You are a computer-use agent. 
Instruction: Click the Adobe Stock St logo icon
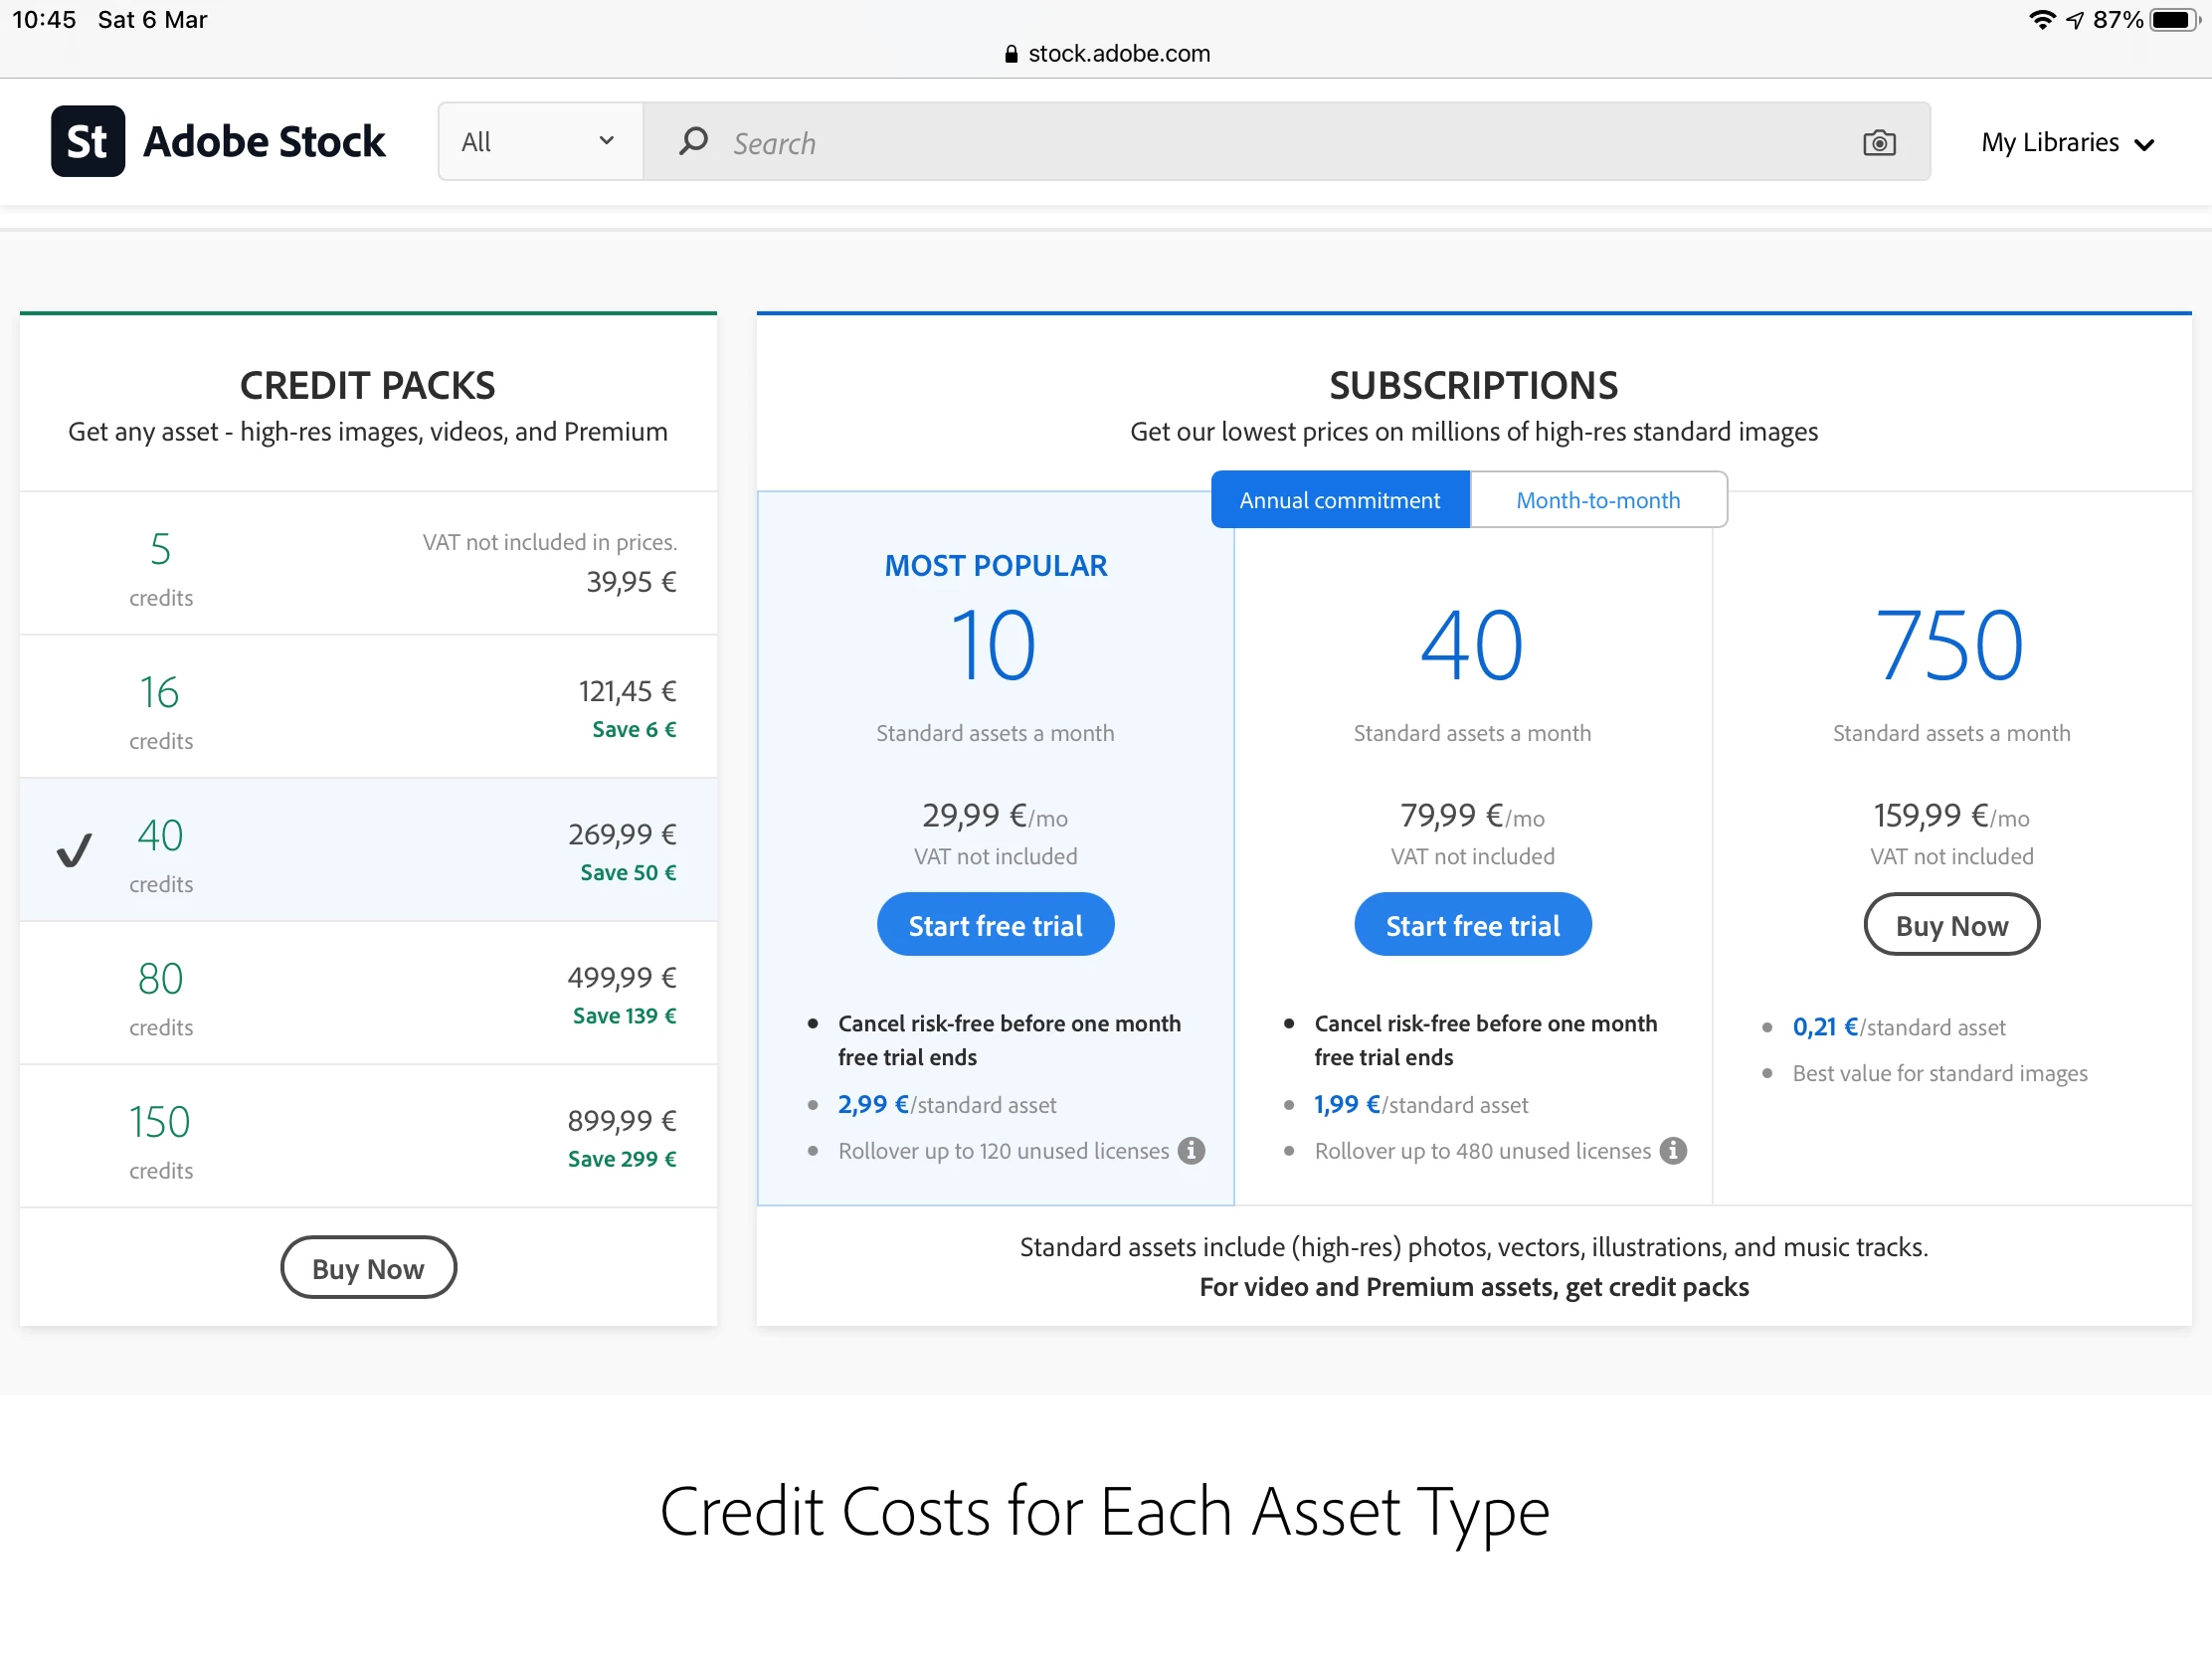pyautogui.click(x=88, y=141)
